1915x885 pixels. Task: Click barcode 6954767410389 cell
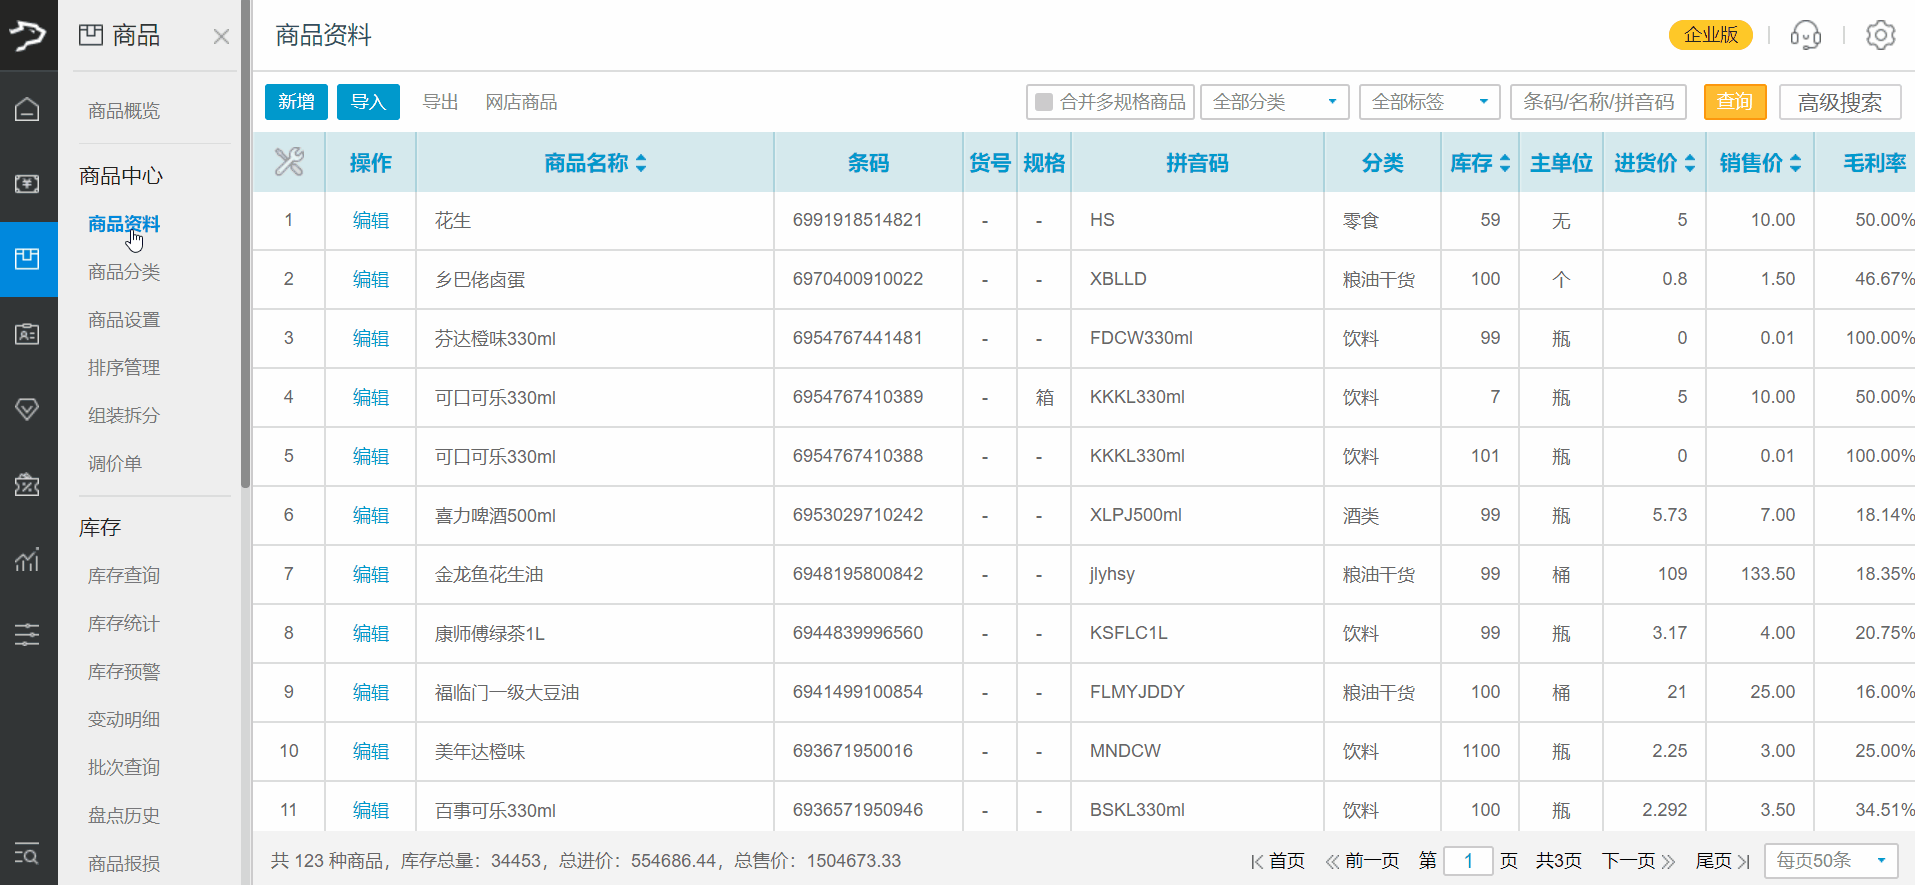[x=858, y=397]
